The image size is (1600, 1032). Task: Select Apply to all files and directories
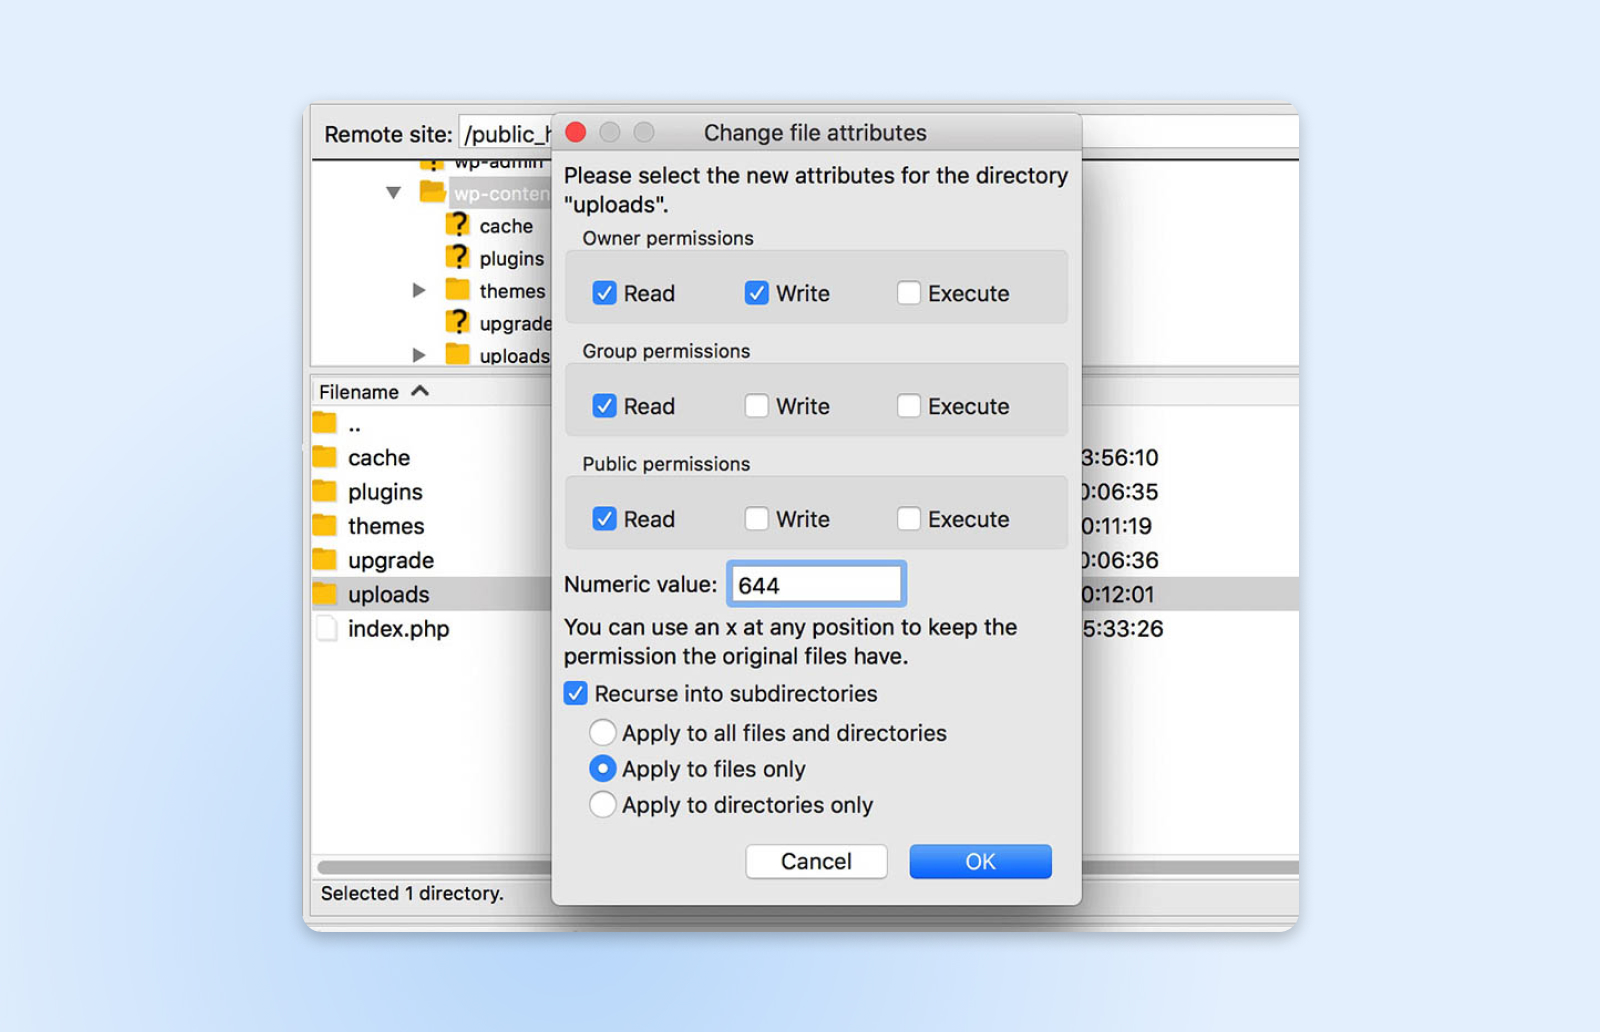(x=602, y=733)
